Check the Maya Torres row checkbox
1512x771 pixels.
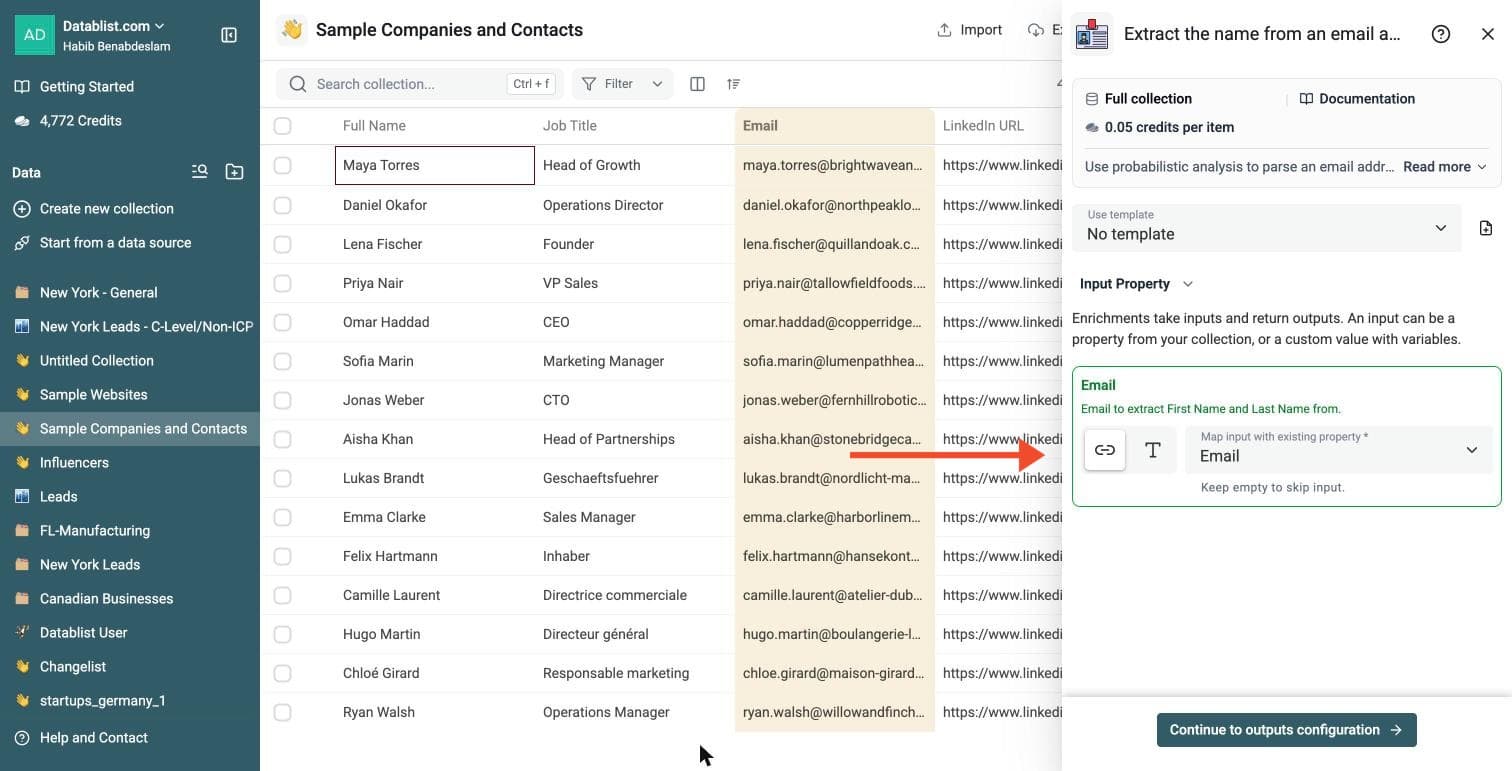pyautogui.click(x=283, y=165)
